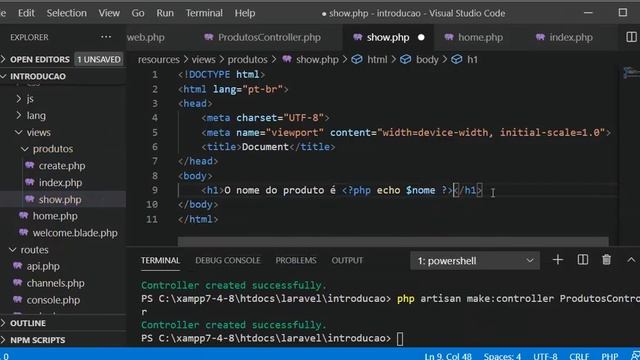Click the body symbol icon in breadcrumb
640x360 pixels.
pos(405,59)
